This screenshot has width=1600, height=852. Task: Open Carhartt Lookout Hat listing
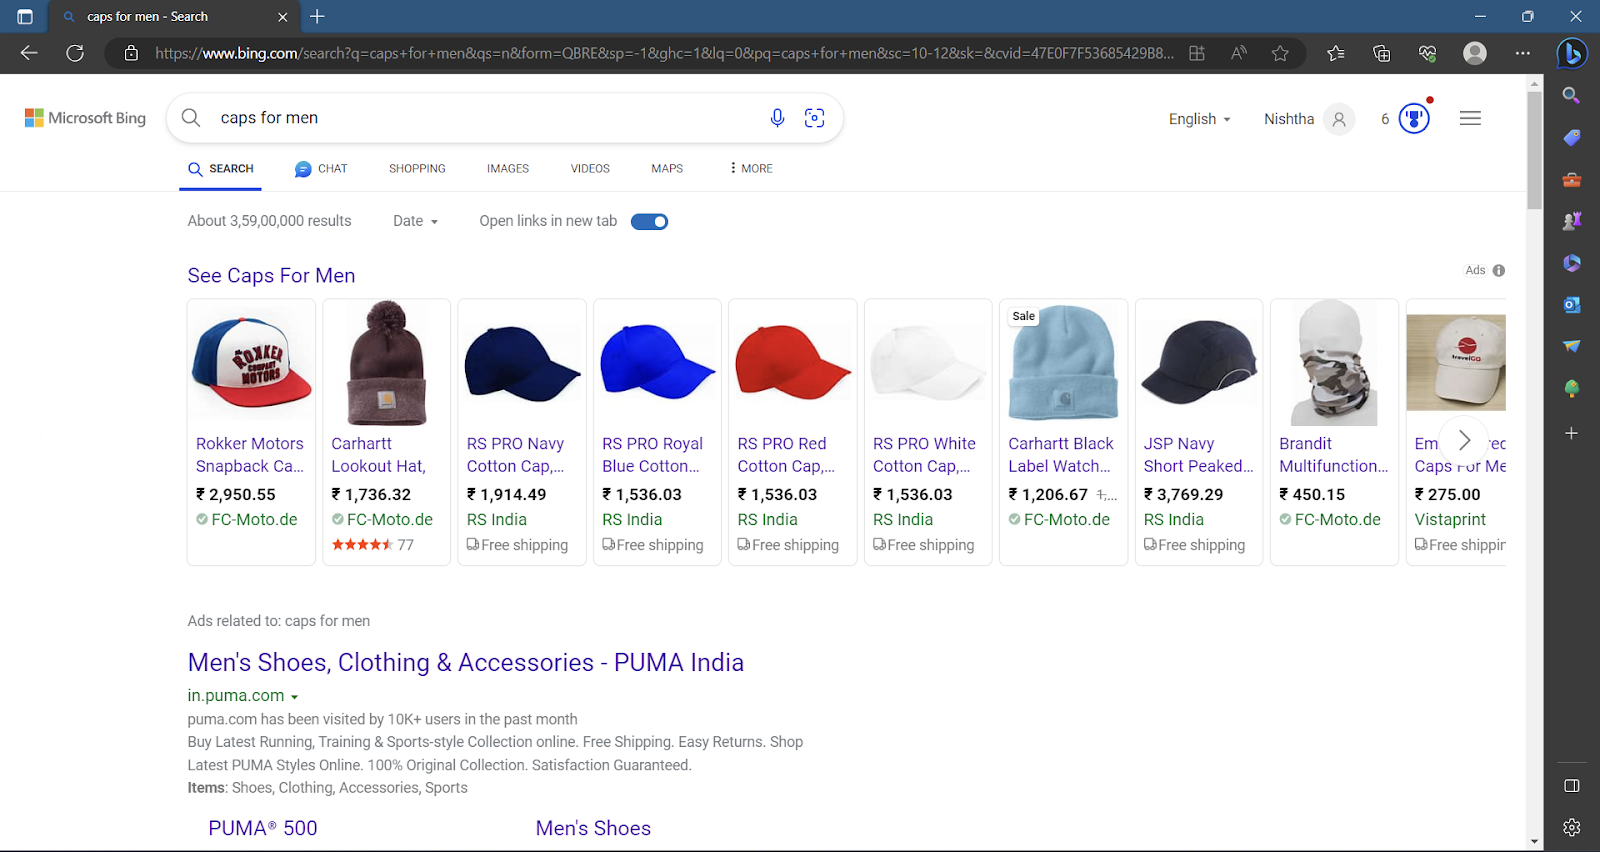coord(379,455)
